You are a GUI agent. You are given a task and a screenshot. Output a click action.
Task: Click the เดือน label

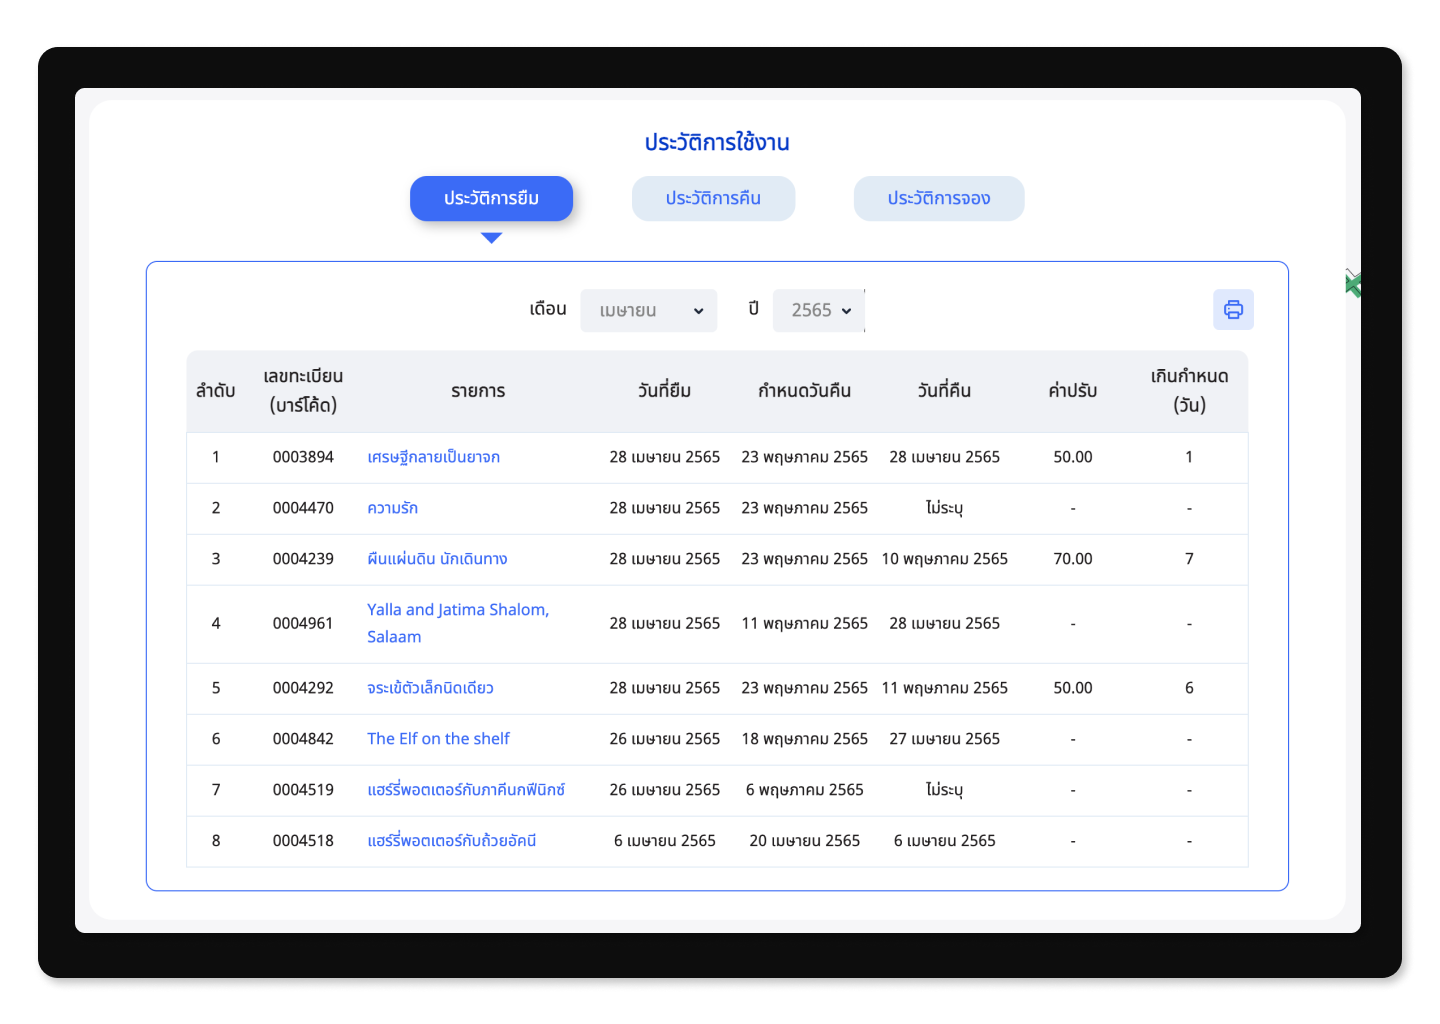(x=548, y=309)
